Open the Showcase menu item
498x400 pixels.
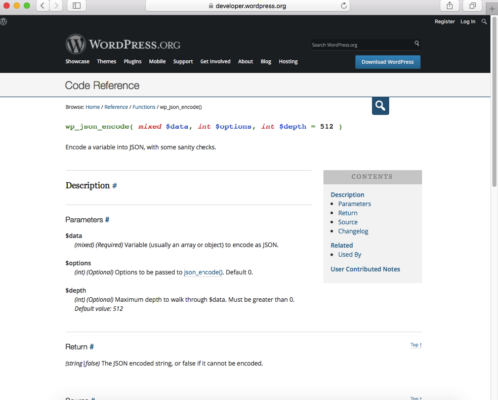(77, 61)
